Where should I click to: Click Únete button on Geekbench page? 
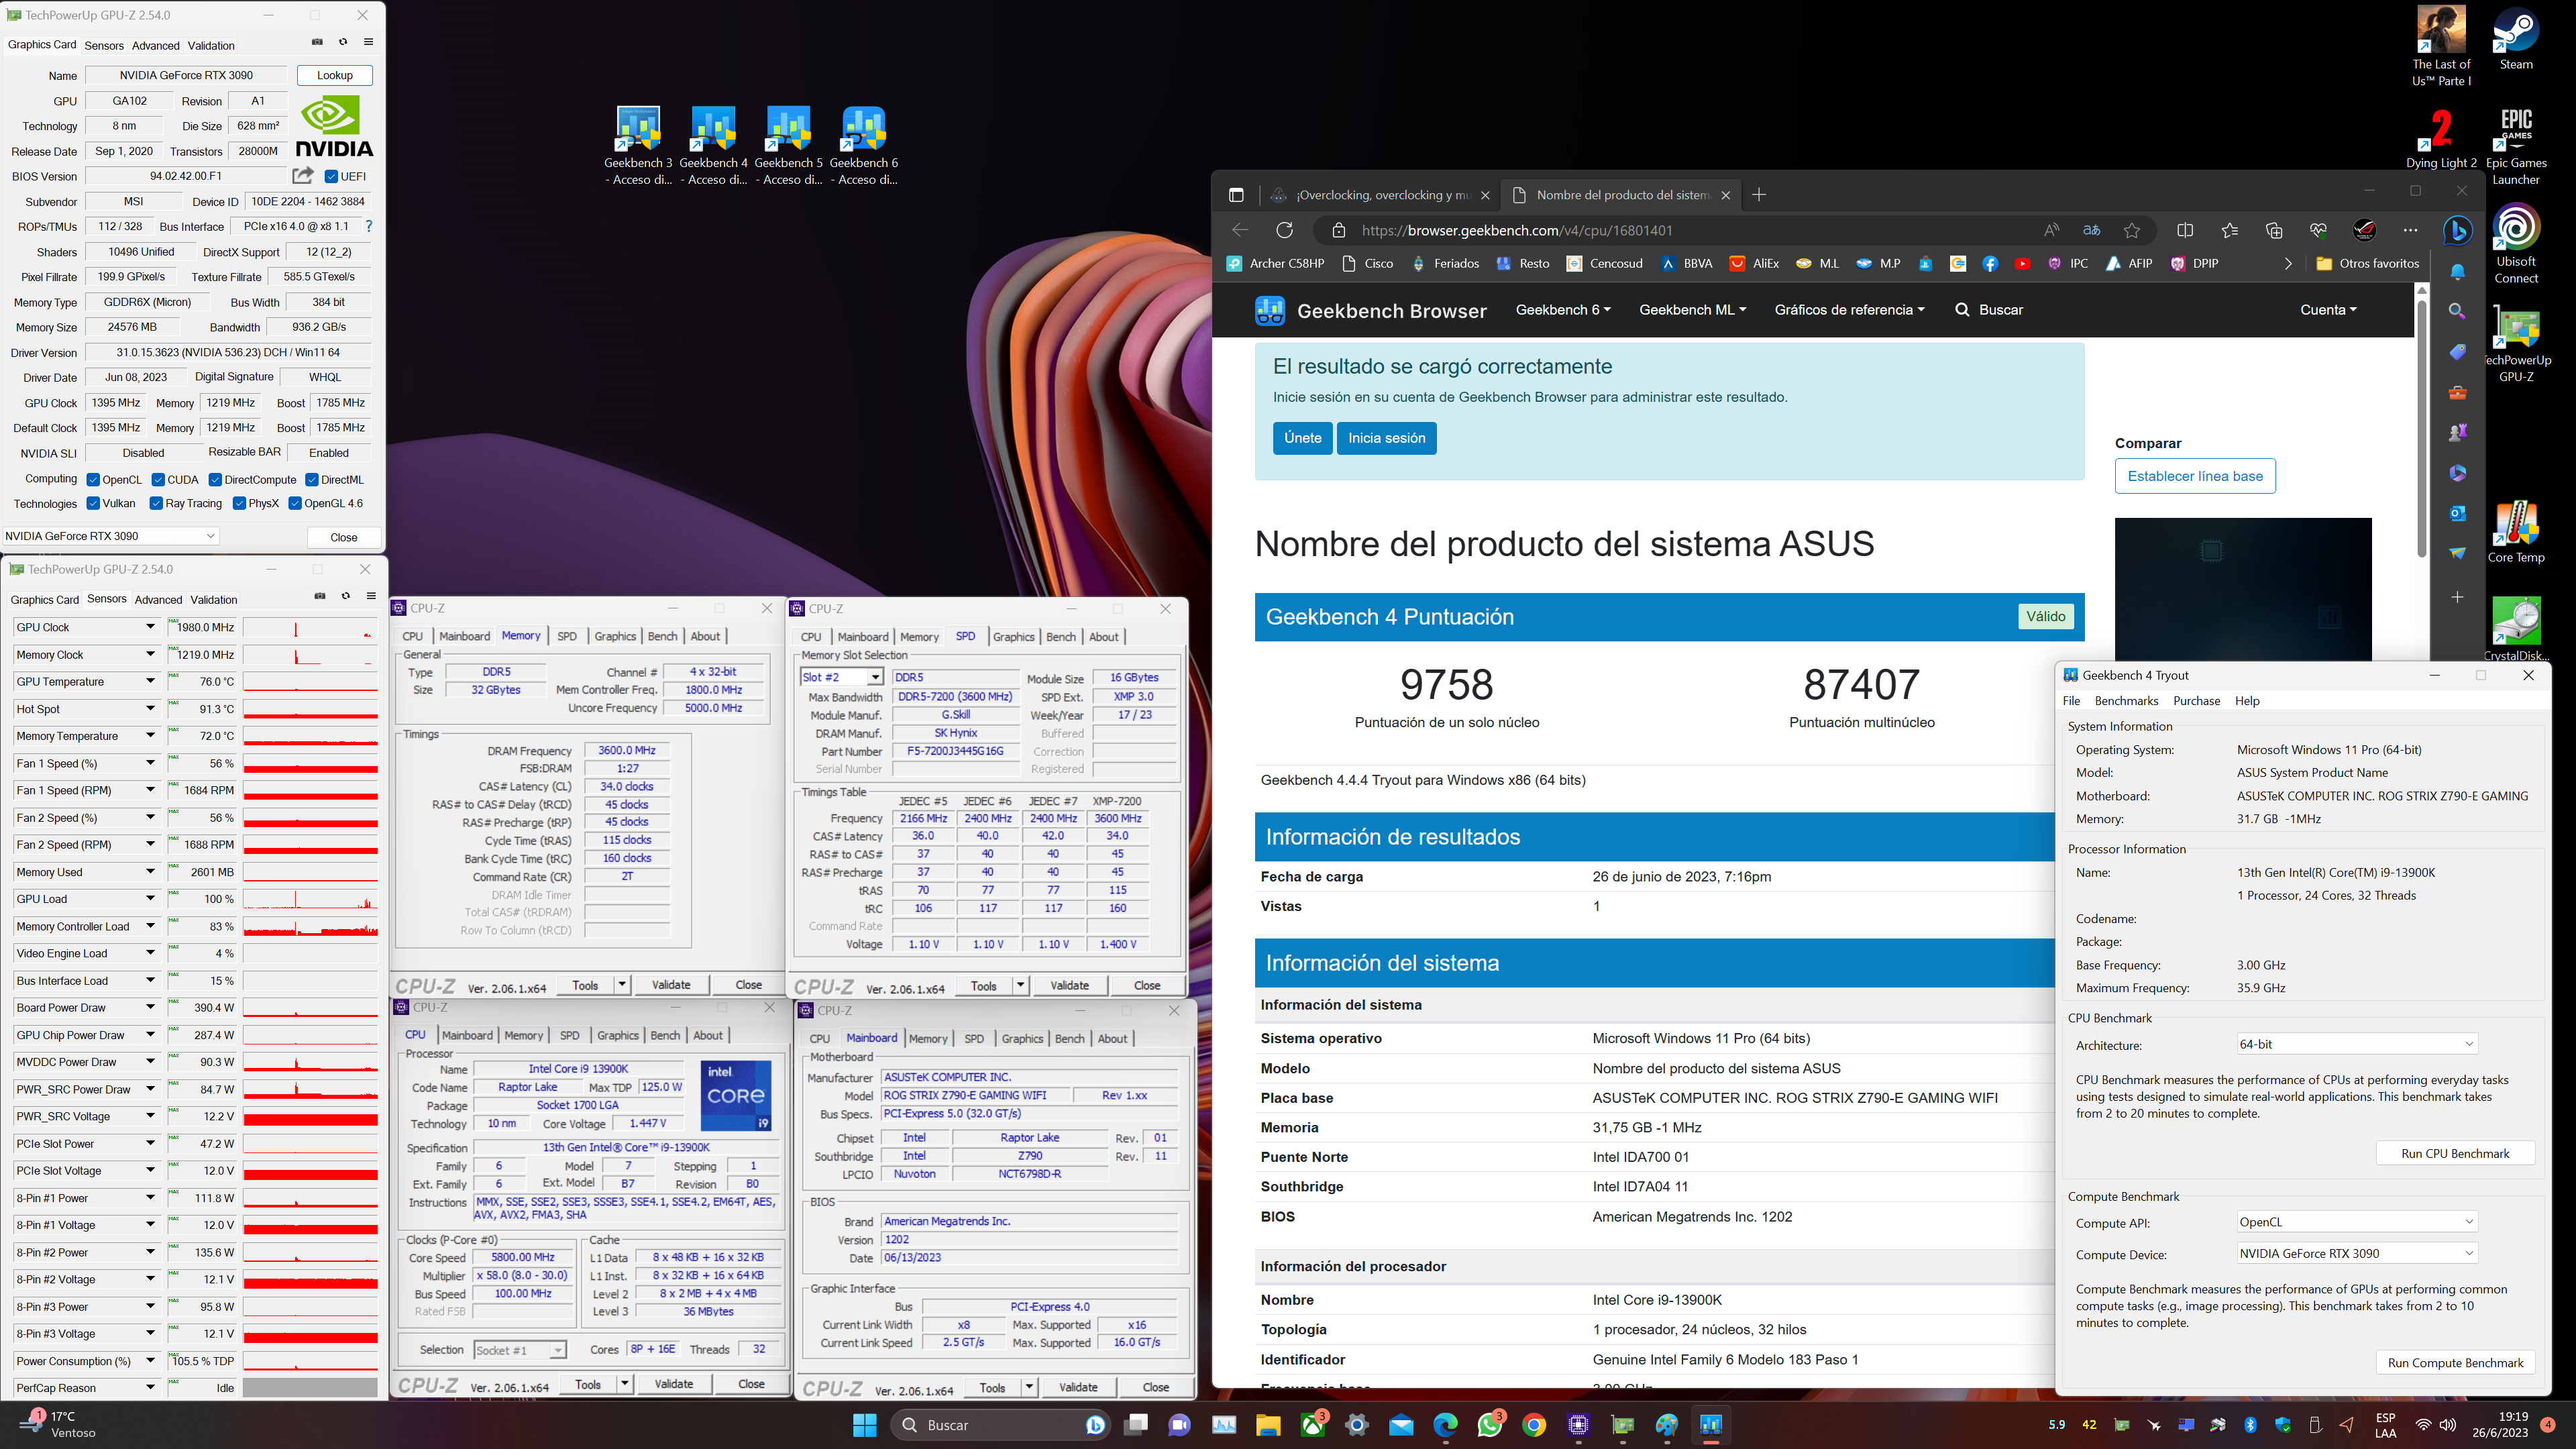pyautogui.click(x=1302, y=438)
